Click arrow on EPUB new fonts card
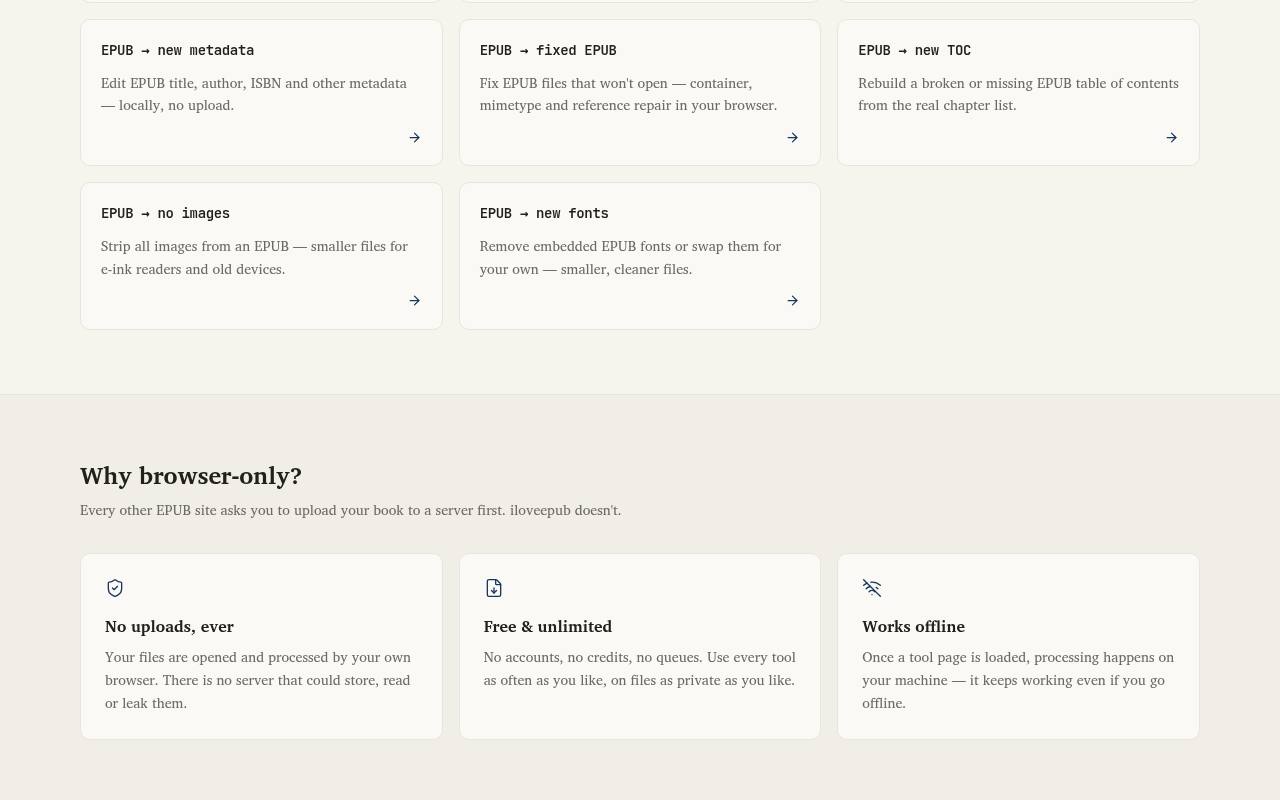This screenshot has width=1280, height=800. [x=792, y=301]
